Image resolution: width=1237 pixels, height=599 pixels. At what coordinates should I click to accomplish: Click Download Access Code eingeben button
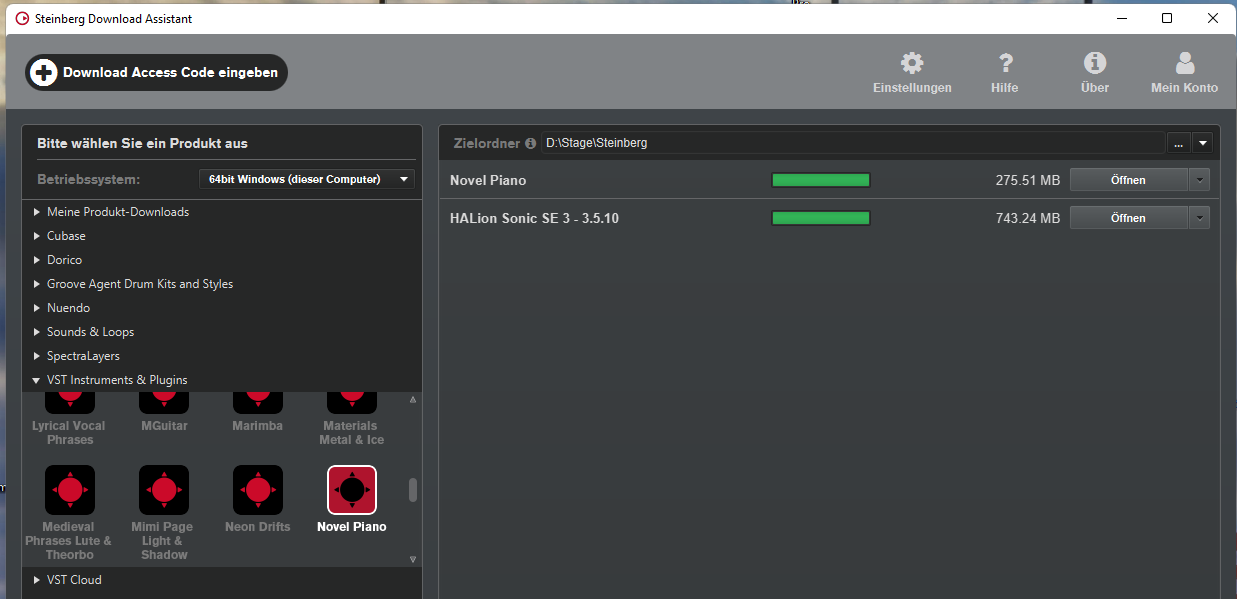click(x=156, y=72)
